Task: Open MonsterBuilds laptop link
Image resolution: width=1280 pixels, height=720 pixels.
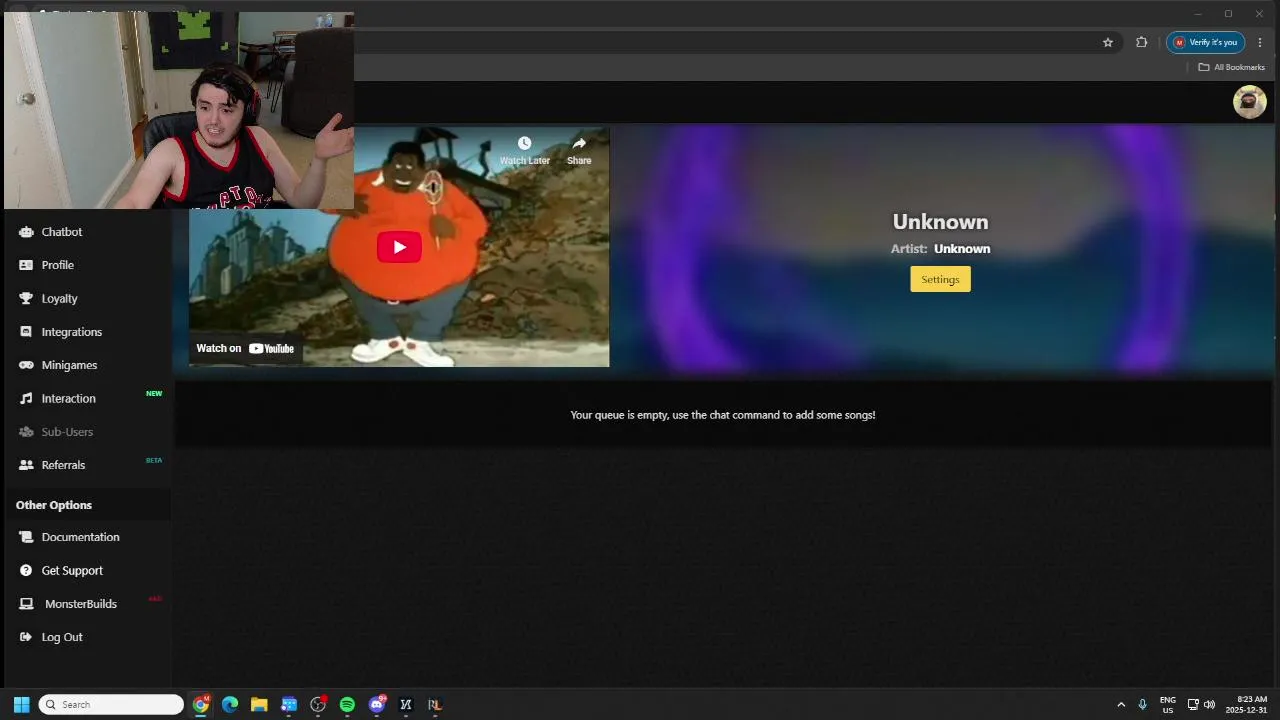Action: (80, 604)
